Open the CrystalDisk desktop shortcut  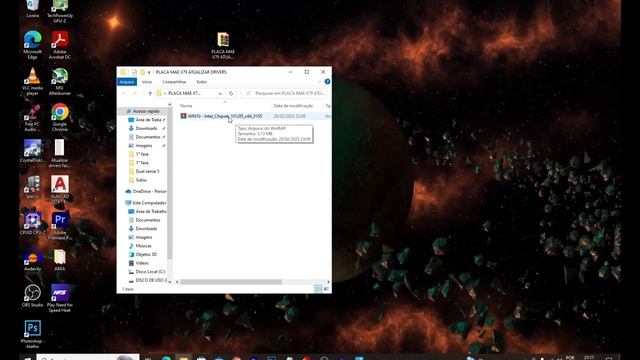[32, 151]
